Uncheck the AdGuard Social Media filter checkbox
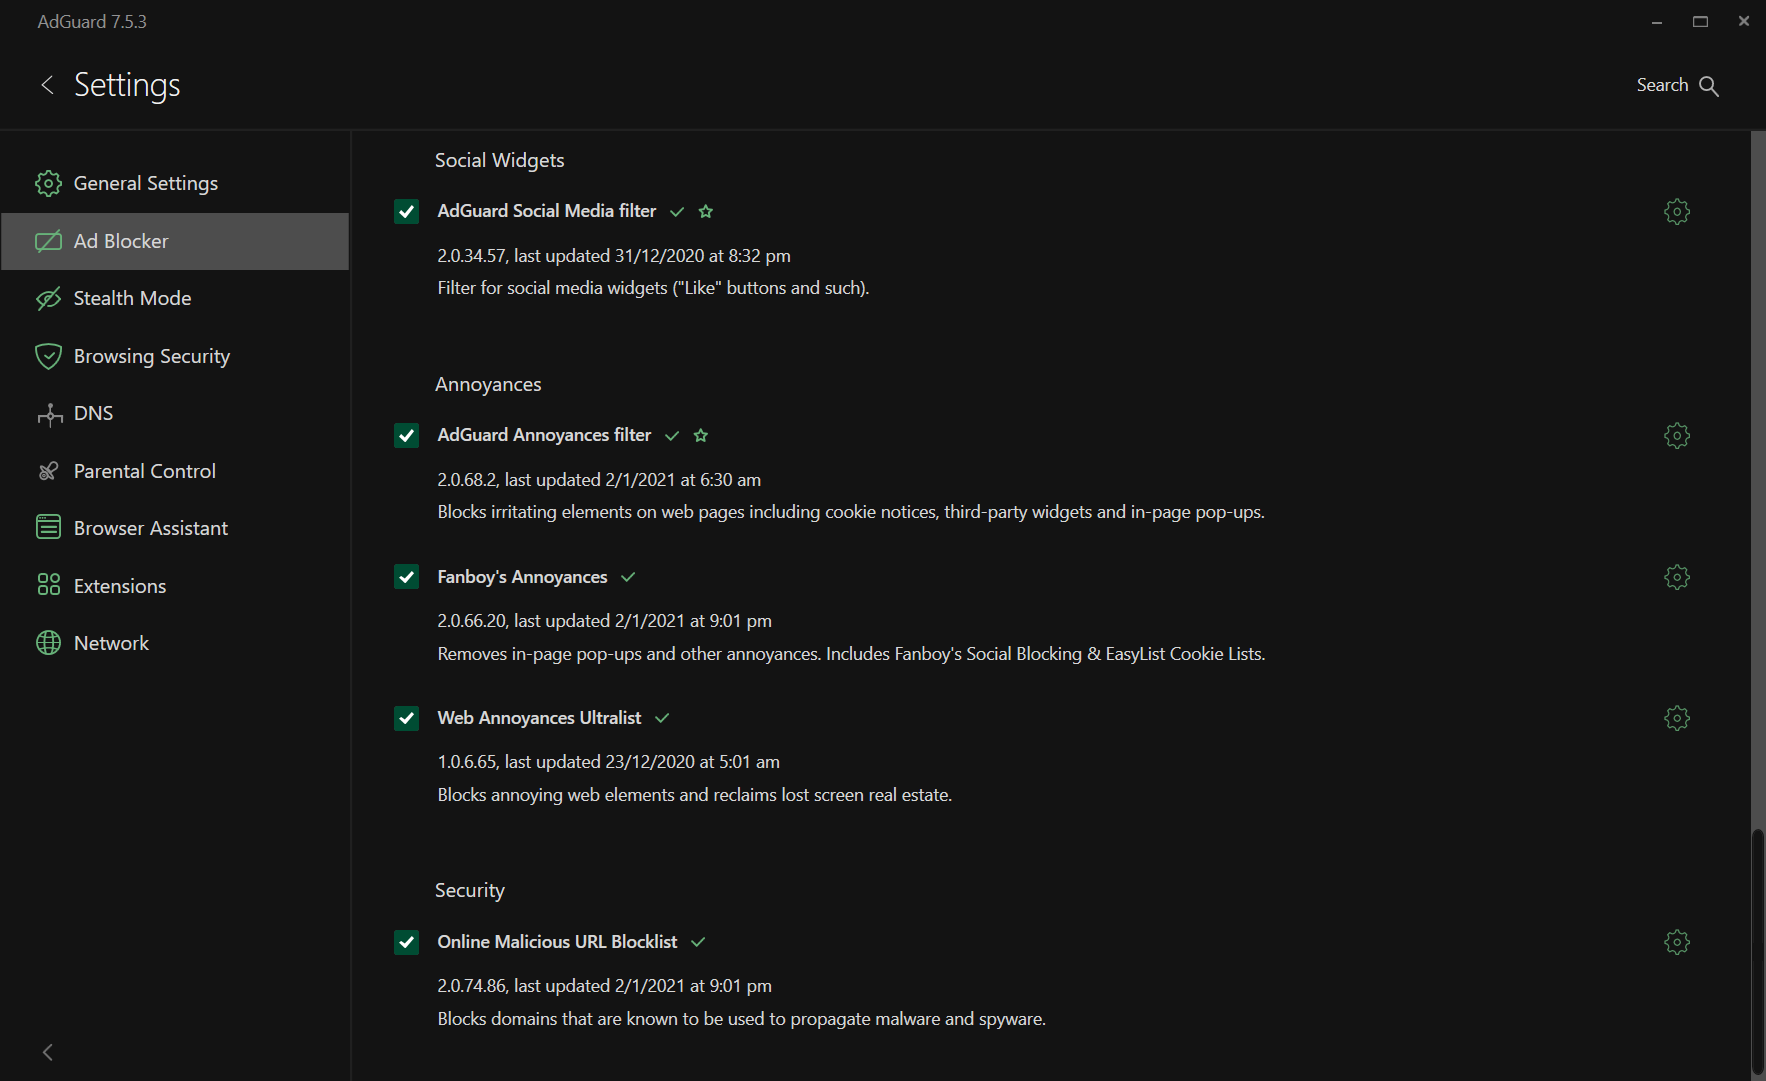1766x1081 pixels. (406, 212)
